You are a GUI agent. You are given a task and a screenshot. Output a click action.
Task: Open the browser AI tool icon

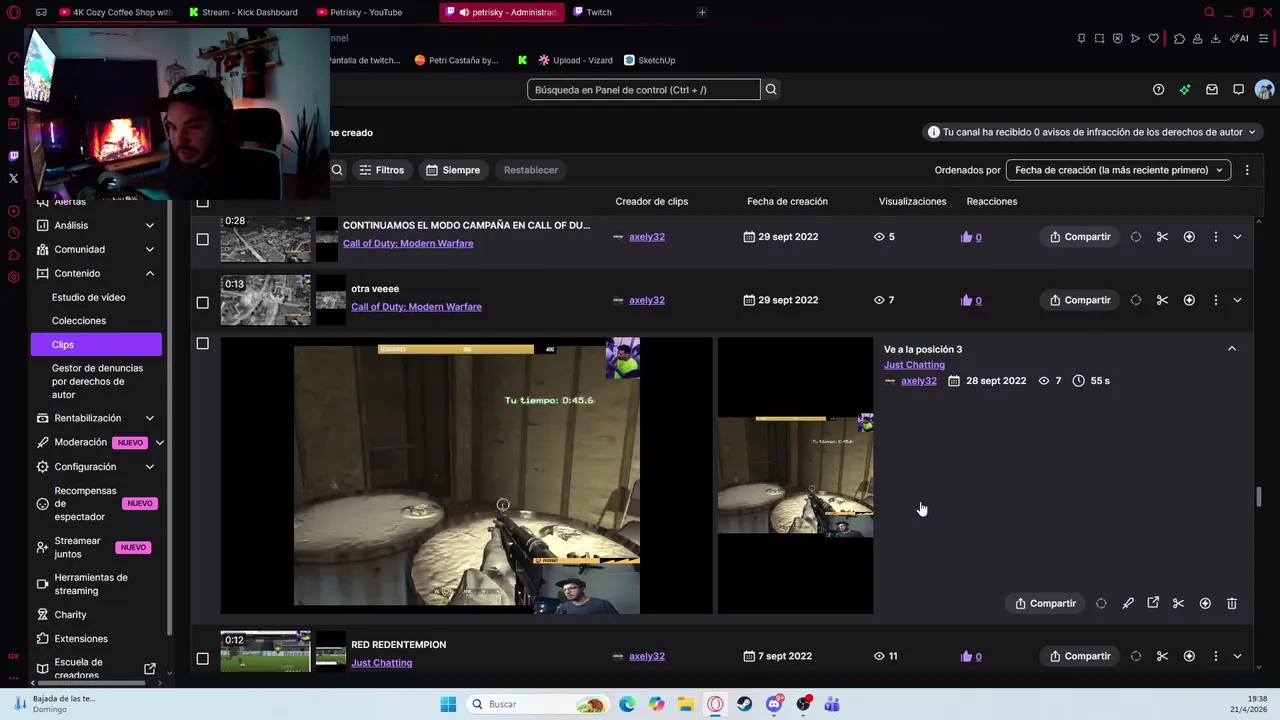[1241, 39]
